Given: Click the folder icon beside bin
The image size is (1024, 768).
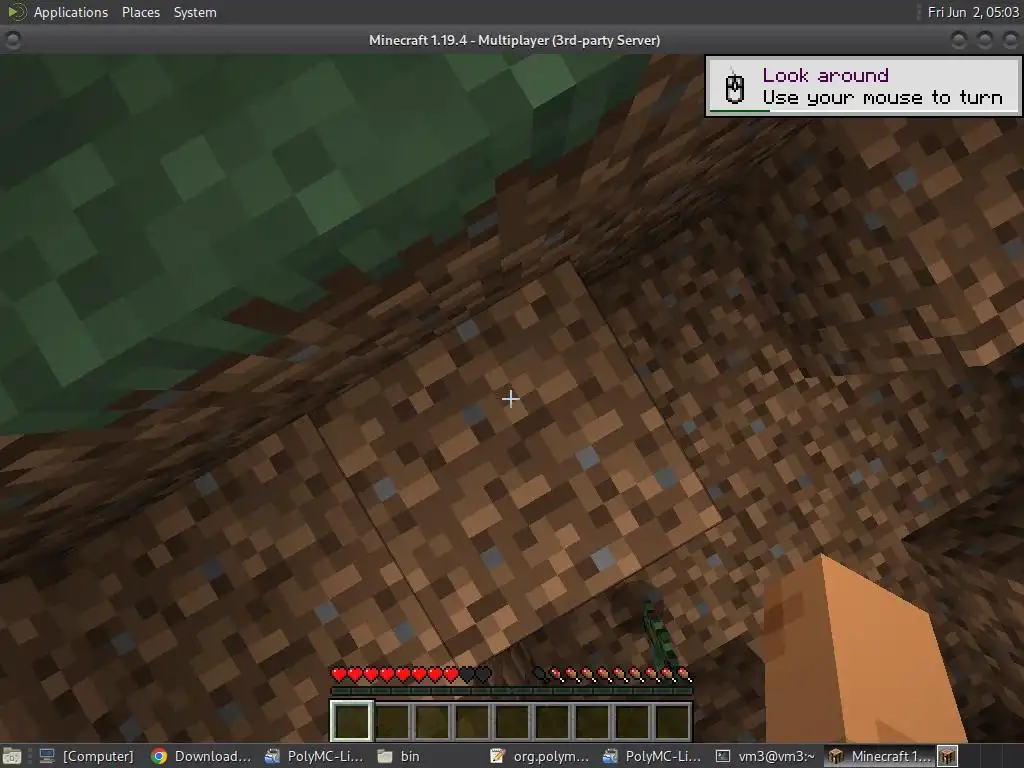Looking at the screenshot, I should click(385, 756).
